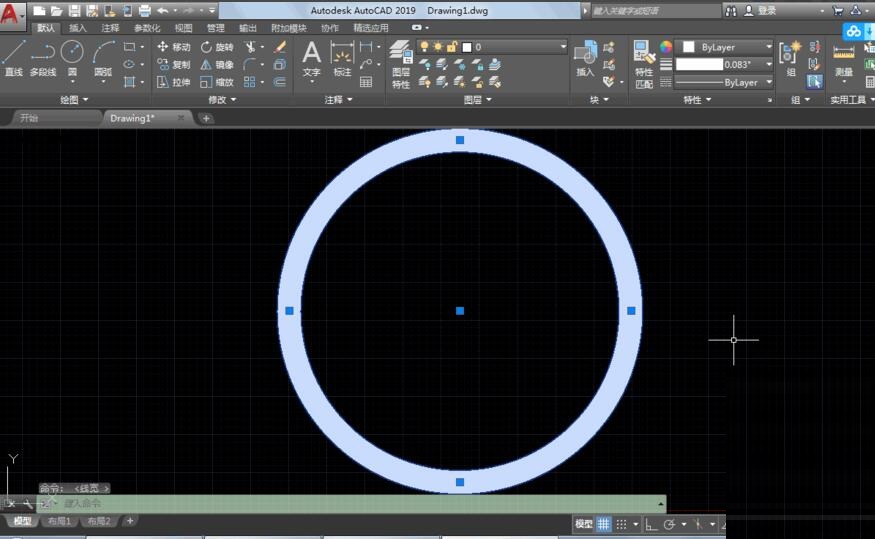Click the Array tool icon
This screenshot has width=875, height=539.
point(250,83)
